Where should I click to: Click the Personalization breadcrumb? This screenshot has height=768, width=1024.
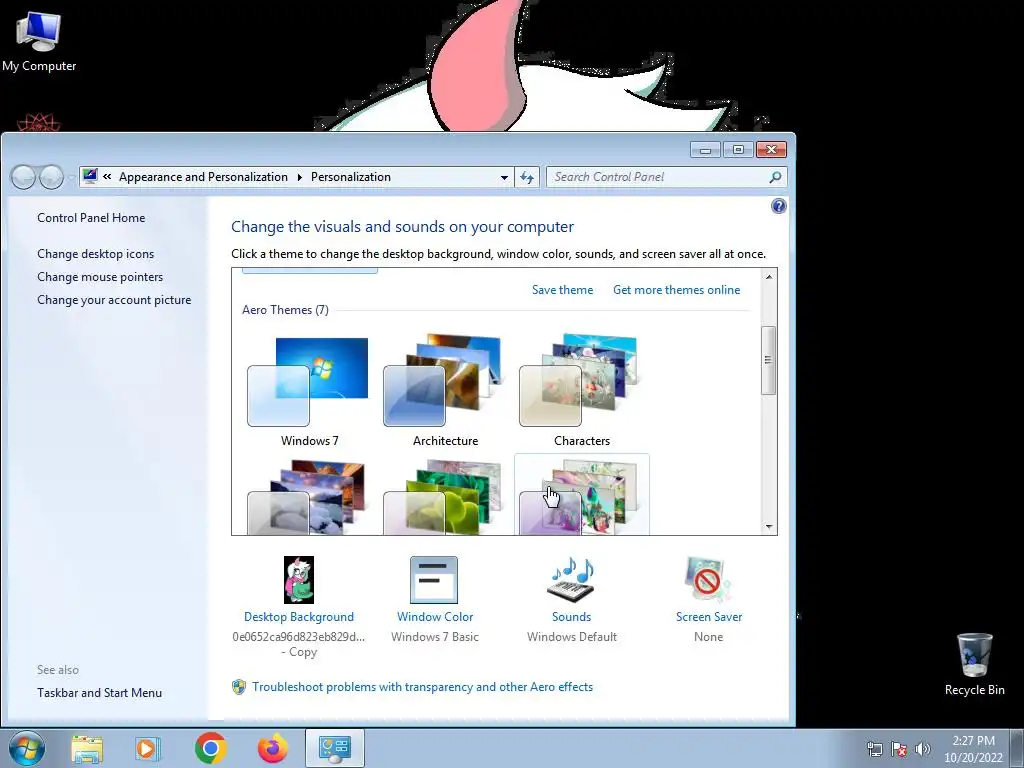(351, 177)
